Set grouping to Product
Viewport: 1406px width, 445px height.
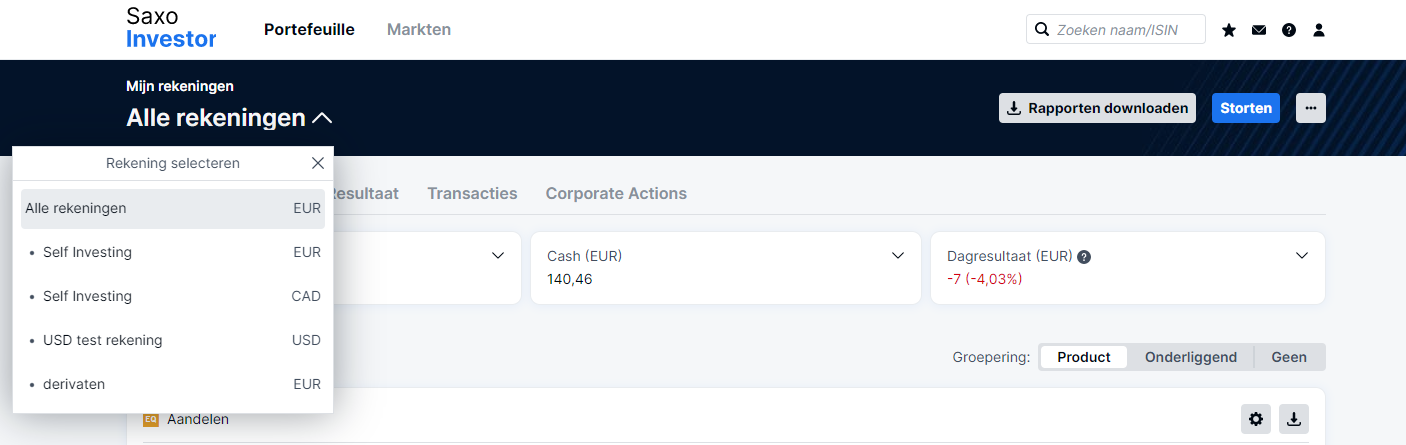(x=1084, y=357)
